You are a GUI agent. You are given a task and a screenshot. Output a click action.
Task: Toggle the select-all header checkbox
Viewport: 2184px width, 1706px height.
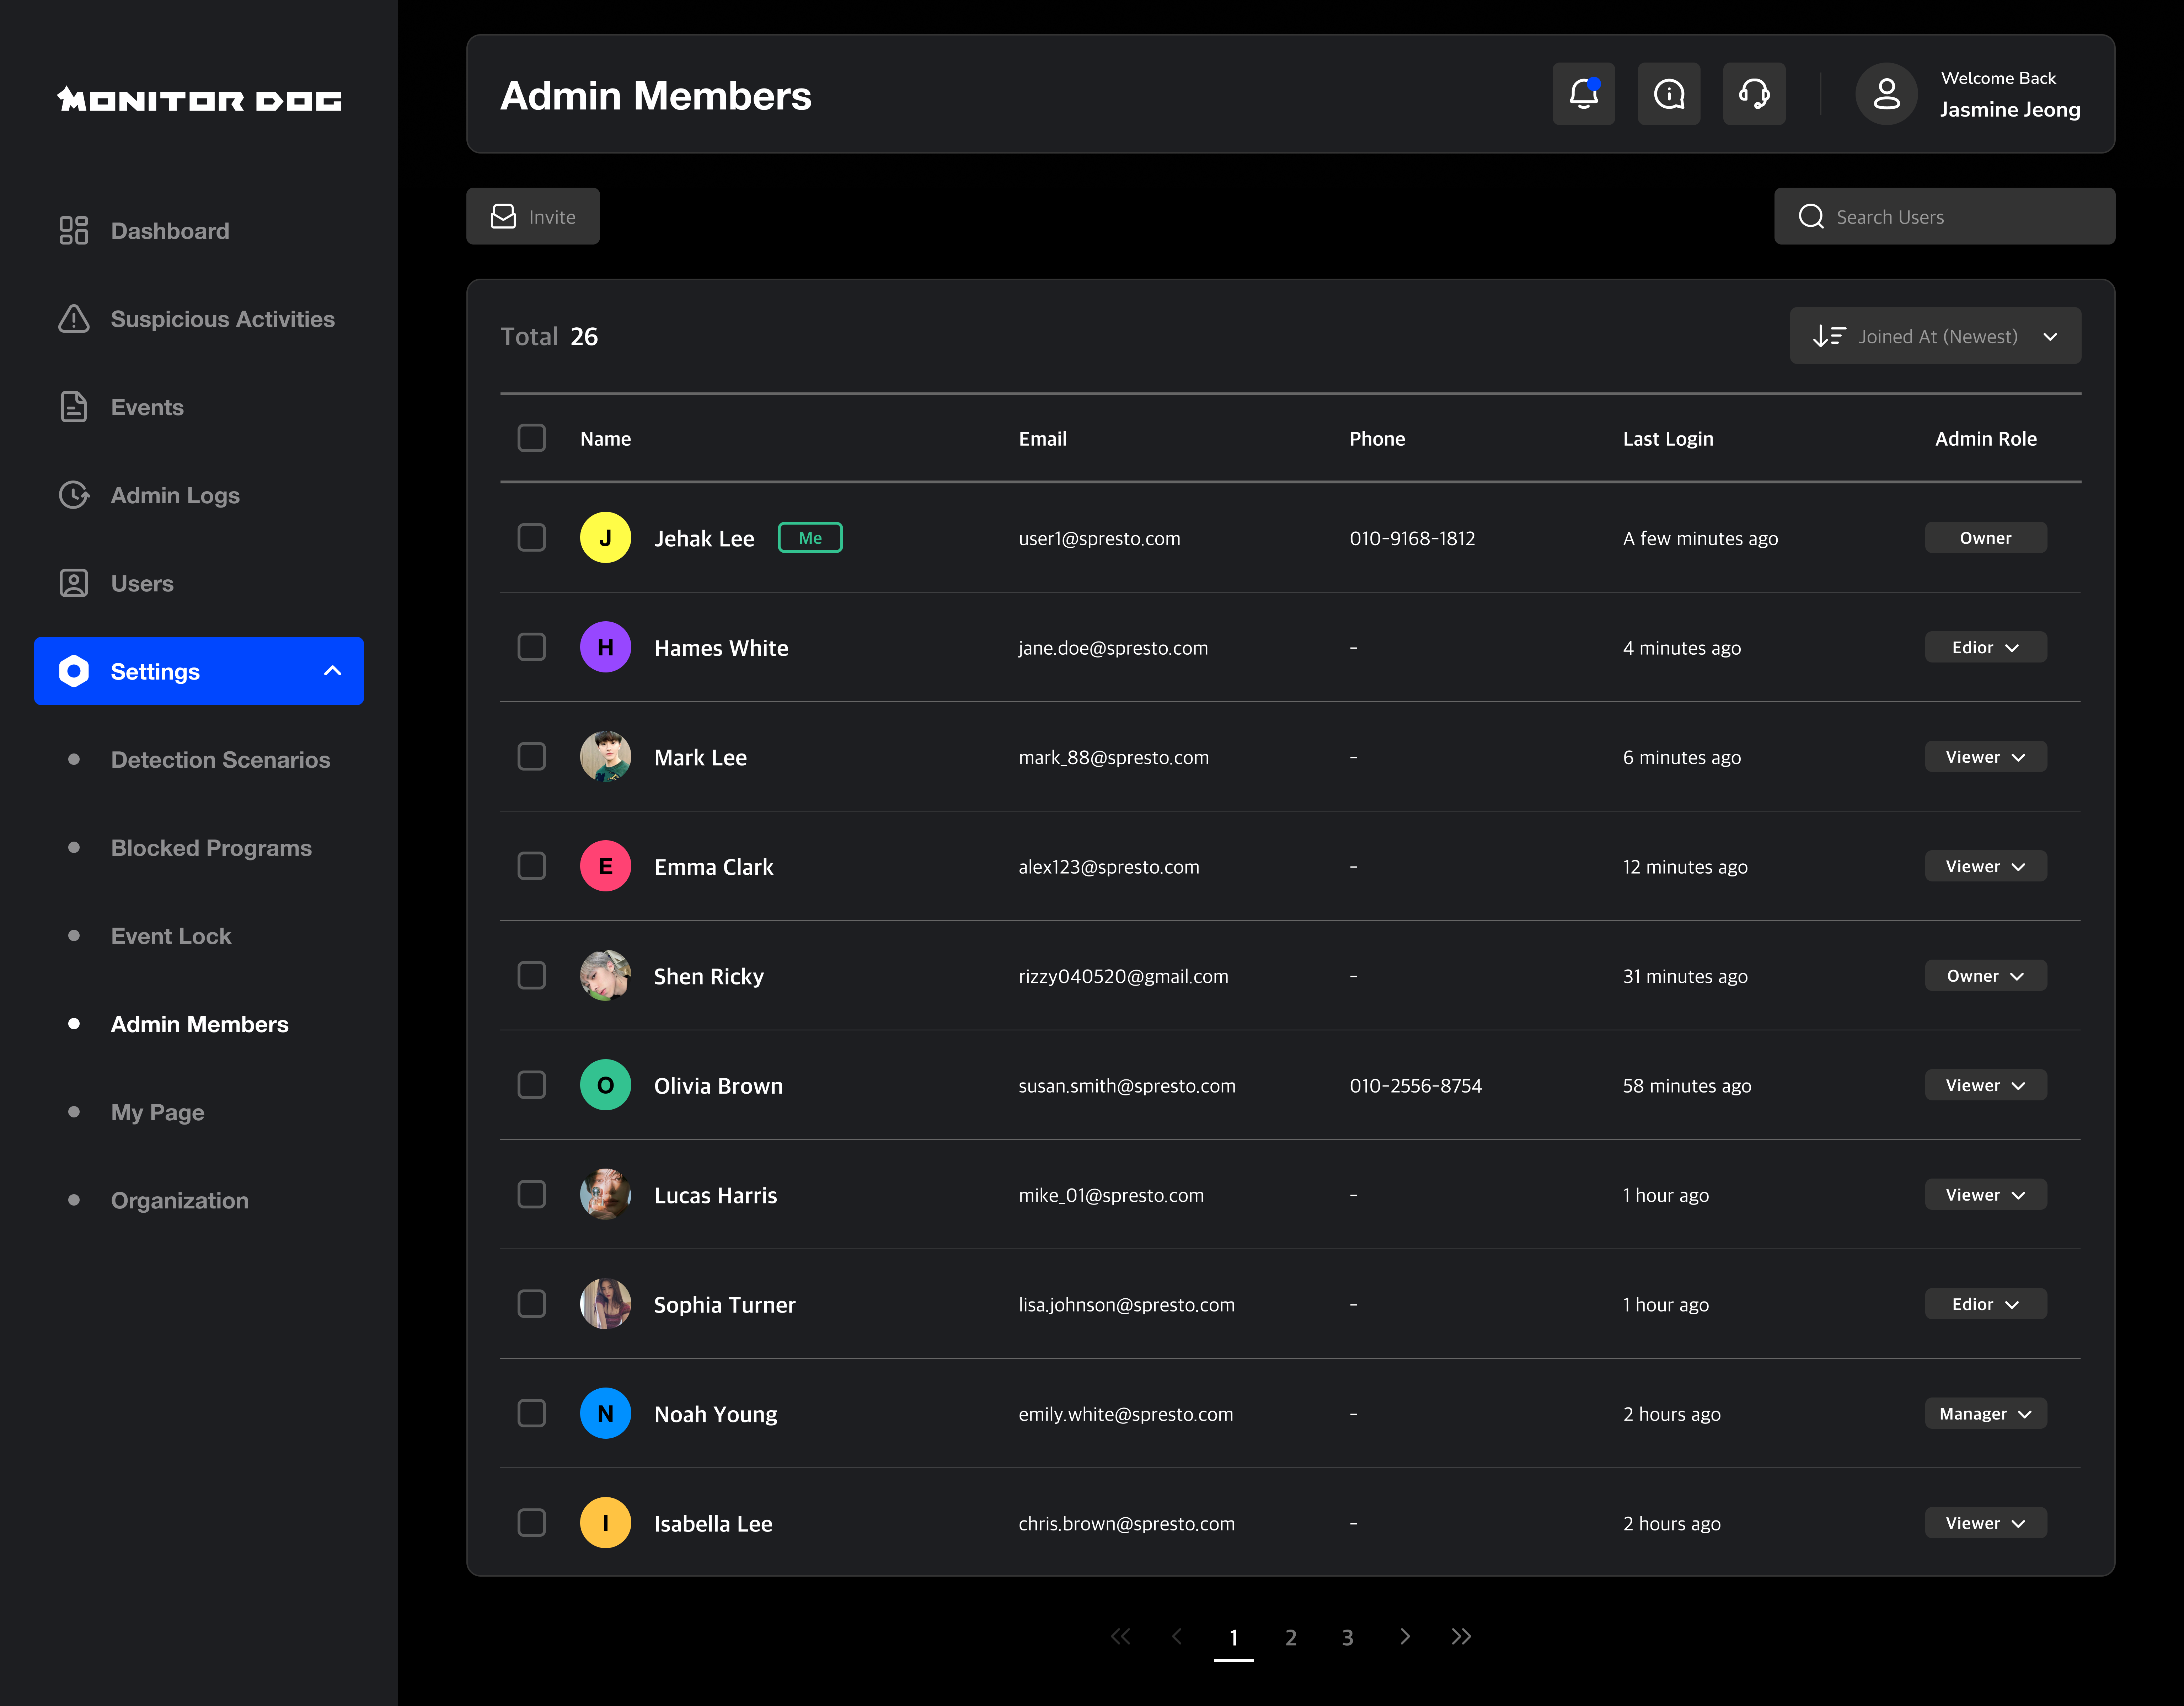(531, 438)
